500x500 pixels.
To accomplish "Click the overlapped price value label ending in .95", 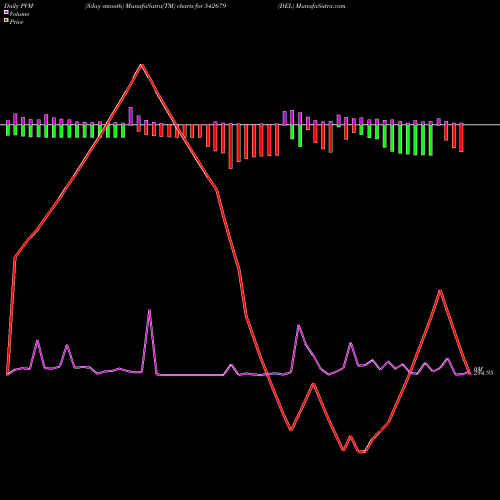I will [483, 372].
